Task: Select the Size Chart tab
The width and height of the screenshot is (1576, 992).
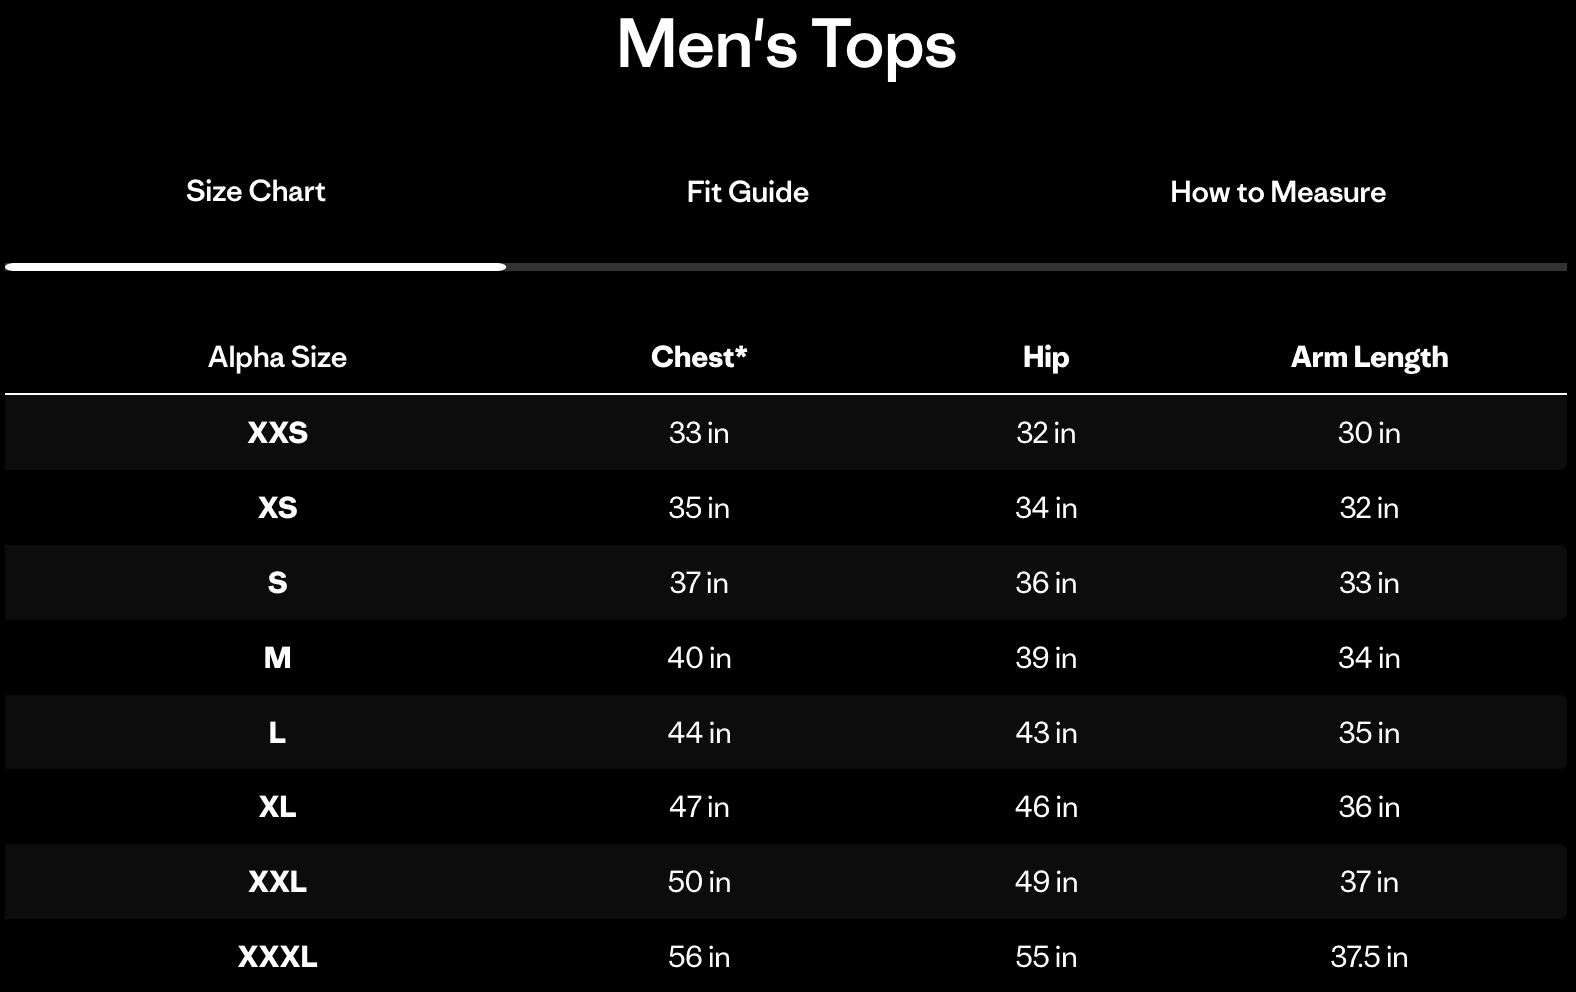Action: (253, 192)
